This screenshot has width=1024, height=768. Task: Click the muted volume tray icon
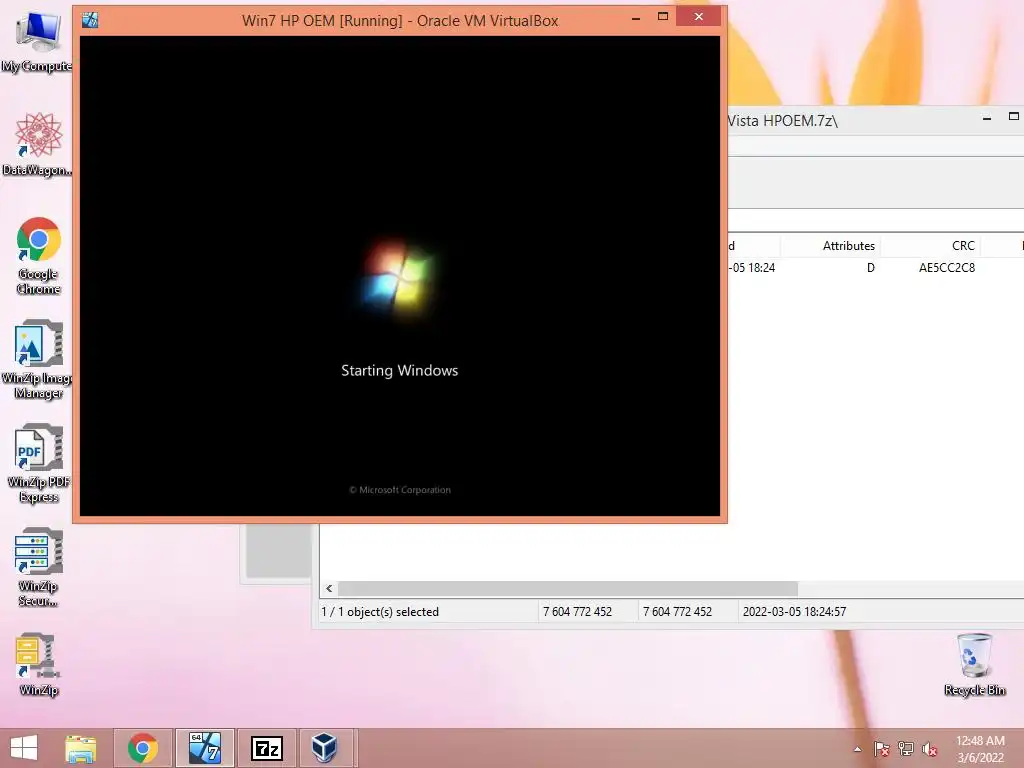click(x=929, y=749)
